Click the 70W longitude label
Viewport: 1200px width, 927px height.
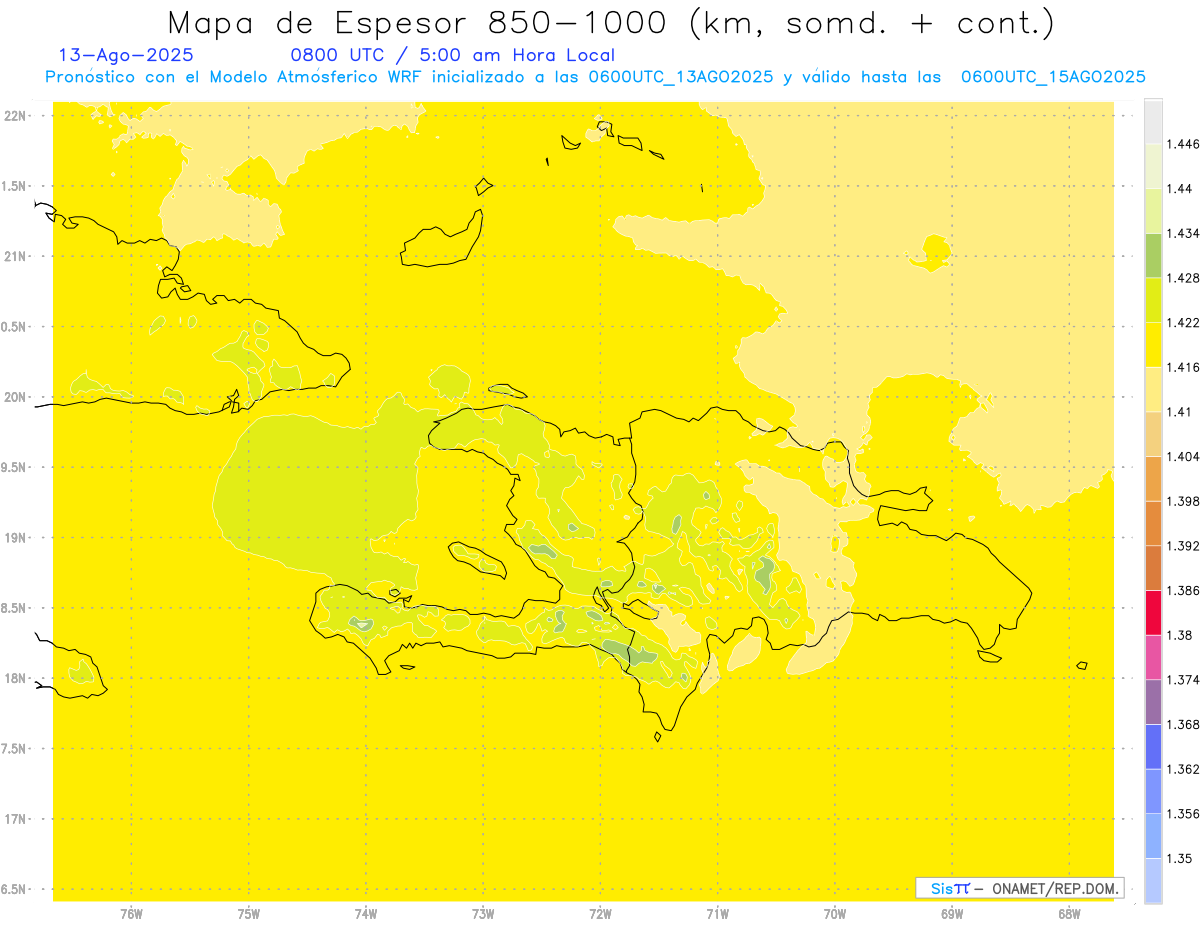click(x=835, y=913)
